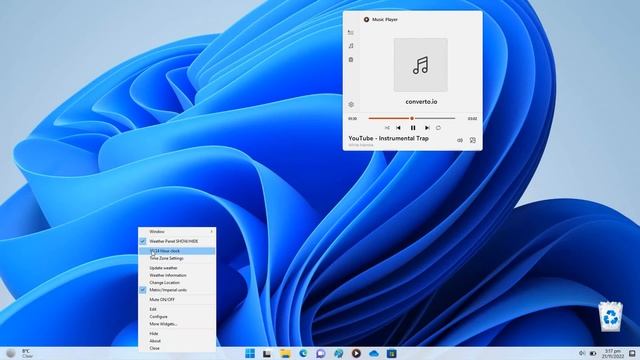Open File Explorer from the taskbar
Image resolution: width=640 pixels, height=360 pixels.
285,353
